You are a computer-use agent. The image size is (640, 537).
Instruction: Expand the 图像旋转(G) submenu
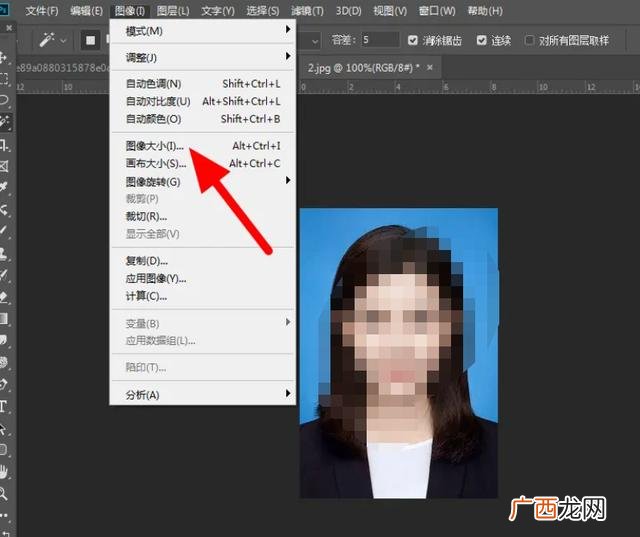pyautogui.click(x=203, y=181)
